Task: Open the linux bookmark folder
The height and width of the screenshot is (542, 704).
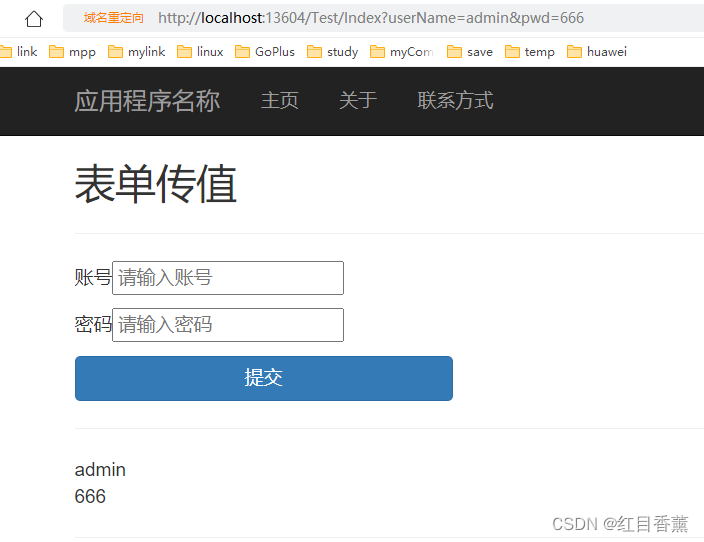Action: pyautogui.click(x=200, y=52)
